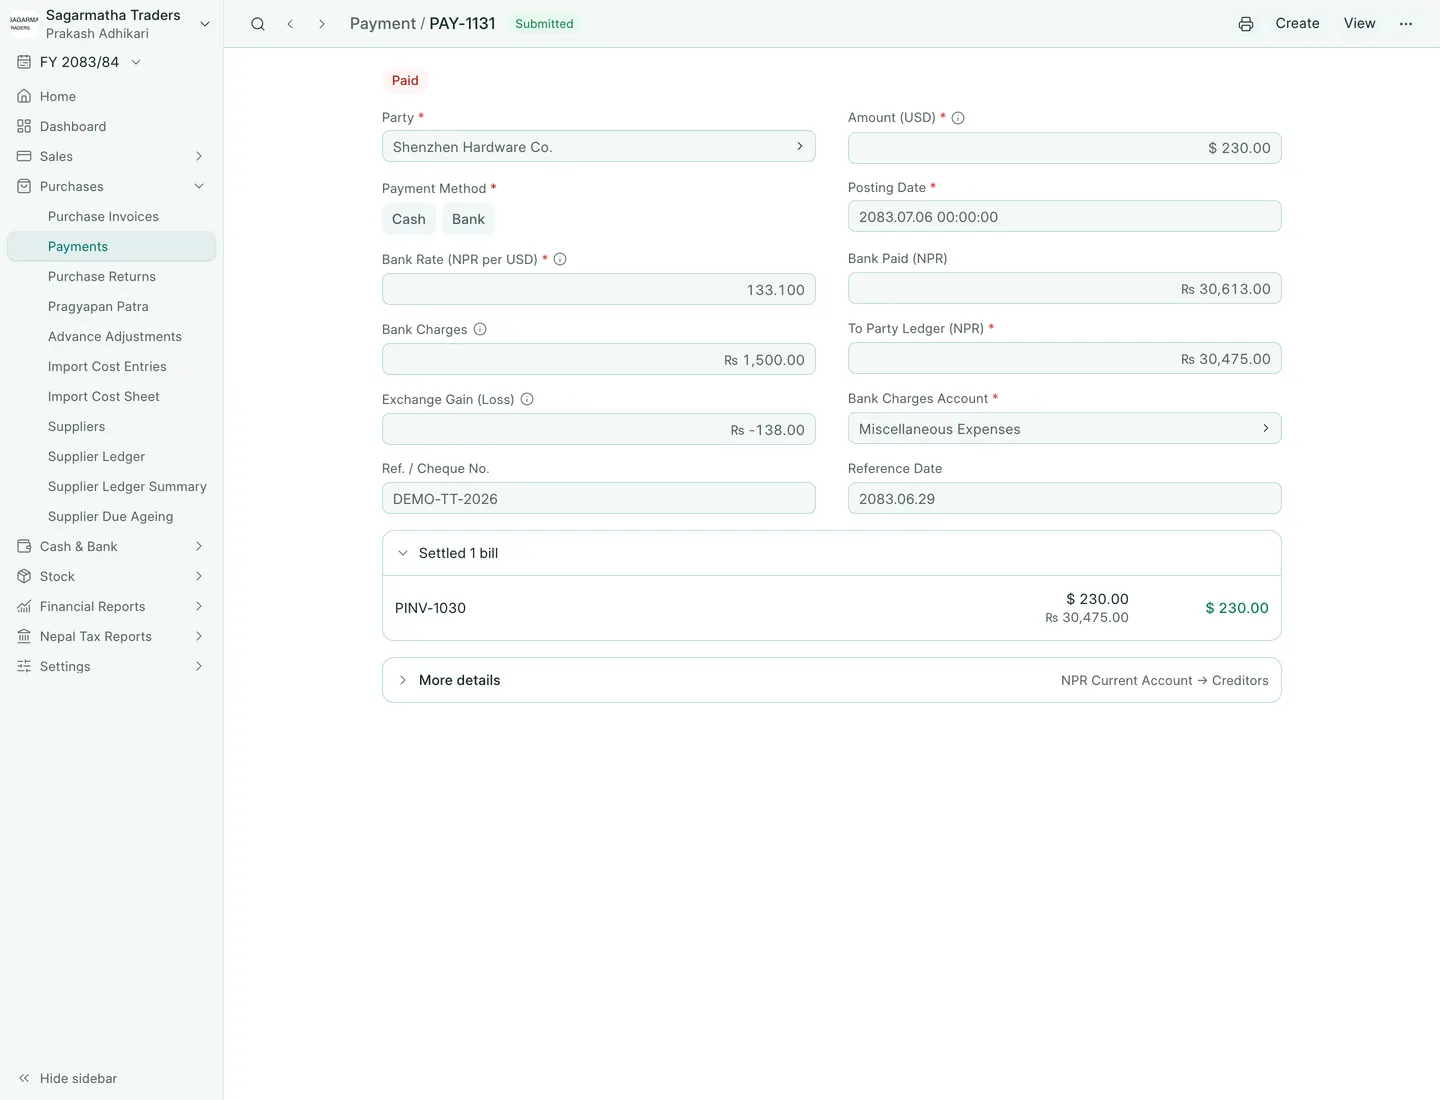Viewport: 1440px width, 1100px height.
Task: Open the search icon in top bar
Action: tap(258, 24)
